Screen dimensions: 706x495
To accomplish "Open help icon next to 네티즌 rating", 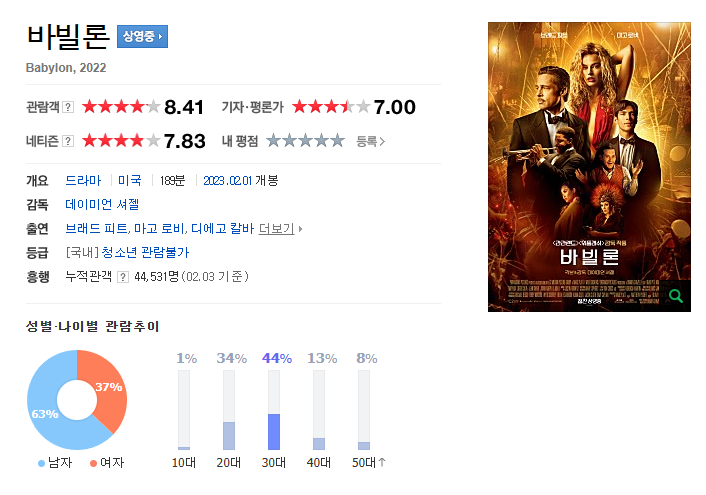I will [68, 141].
